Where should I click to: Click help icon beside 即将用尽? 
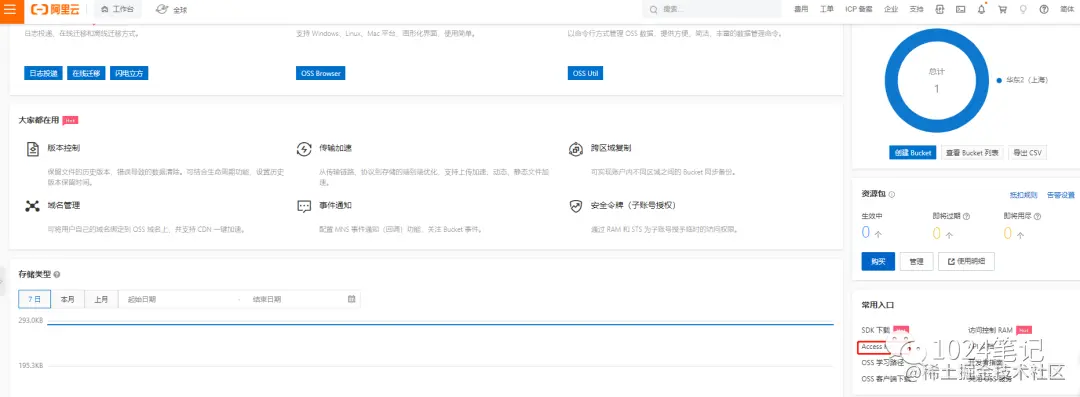click(x=1037, y=216)
